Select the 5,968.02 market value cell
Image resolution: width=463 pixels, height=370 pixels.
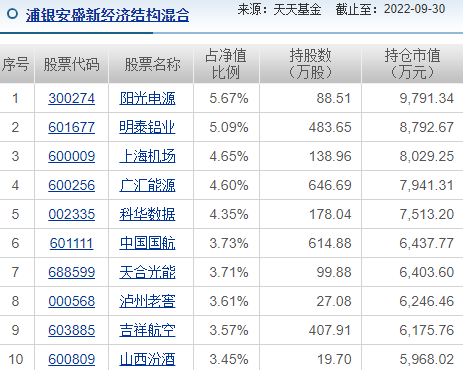[x=412, y=359]
